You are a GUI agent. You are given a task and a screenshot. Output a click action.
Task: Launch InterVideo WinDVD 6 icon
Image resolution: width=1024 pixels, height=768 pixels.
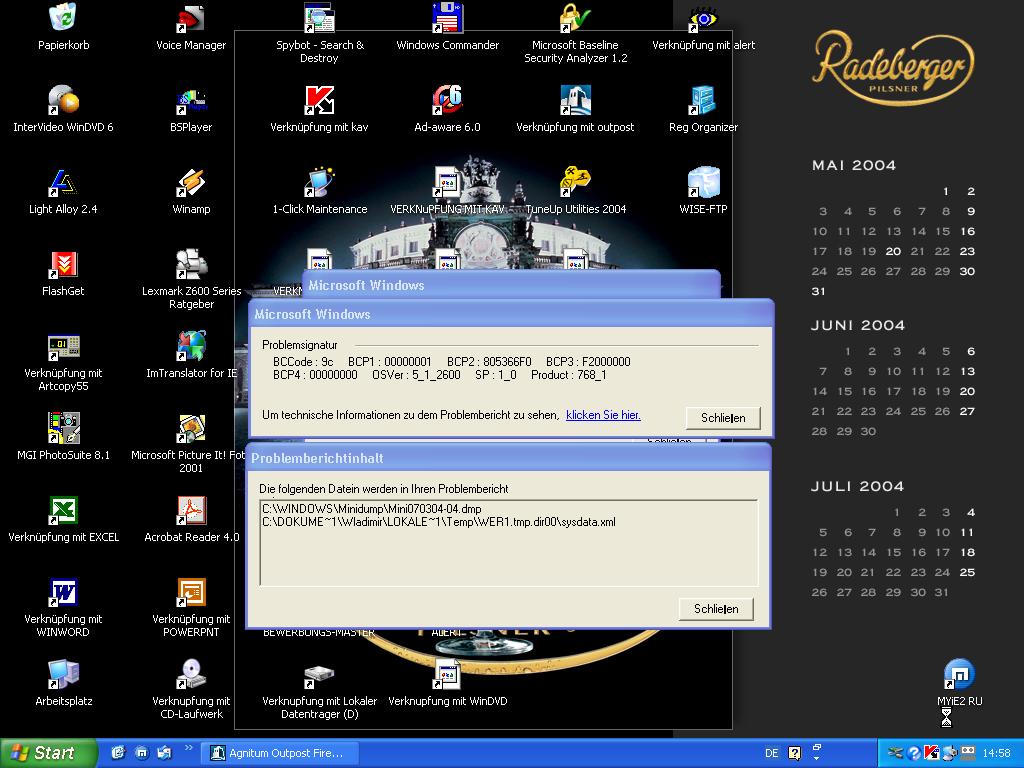63,109
